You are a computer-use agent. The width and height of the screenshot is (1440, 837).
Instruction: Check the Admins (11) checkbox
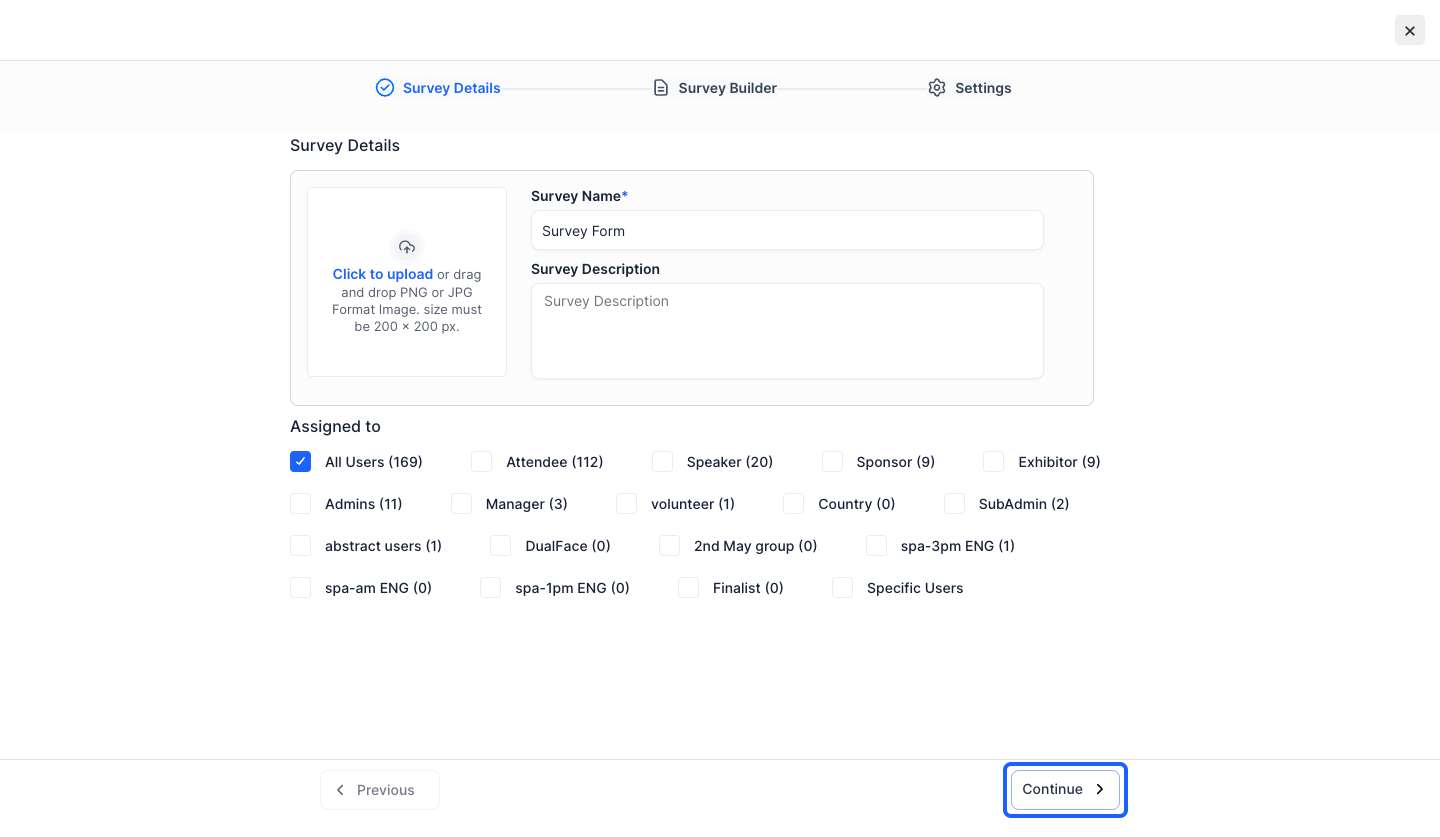coord(301,504)
